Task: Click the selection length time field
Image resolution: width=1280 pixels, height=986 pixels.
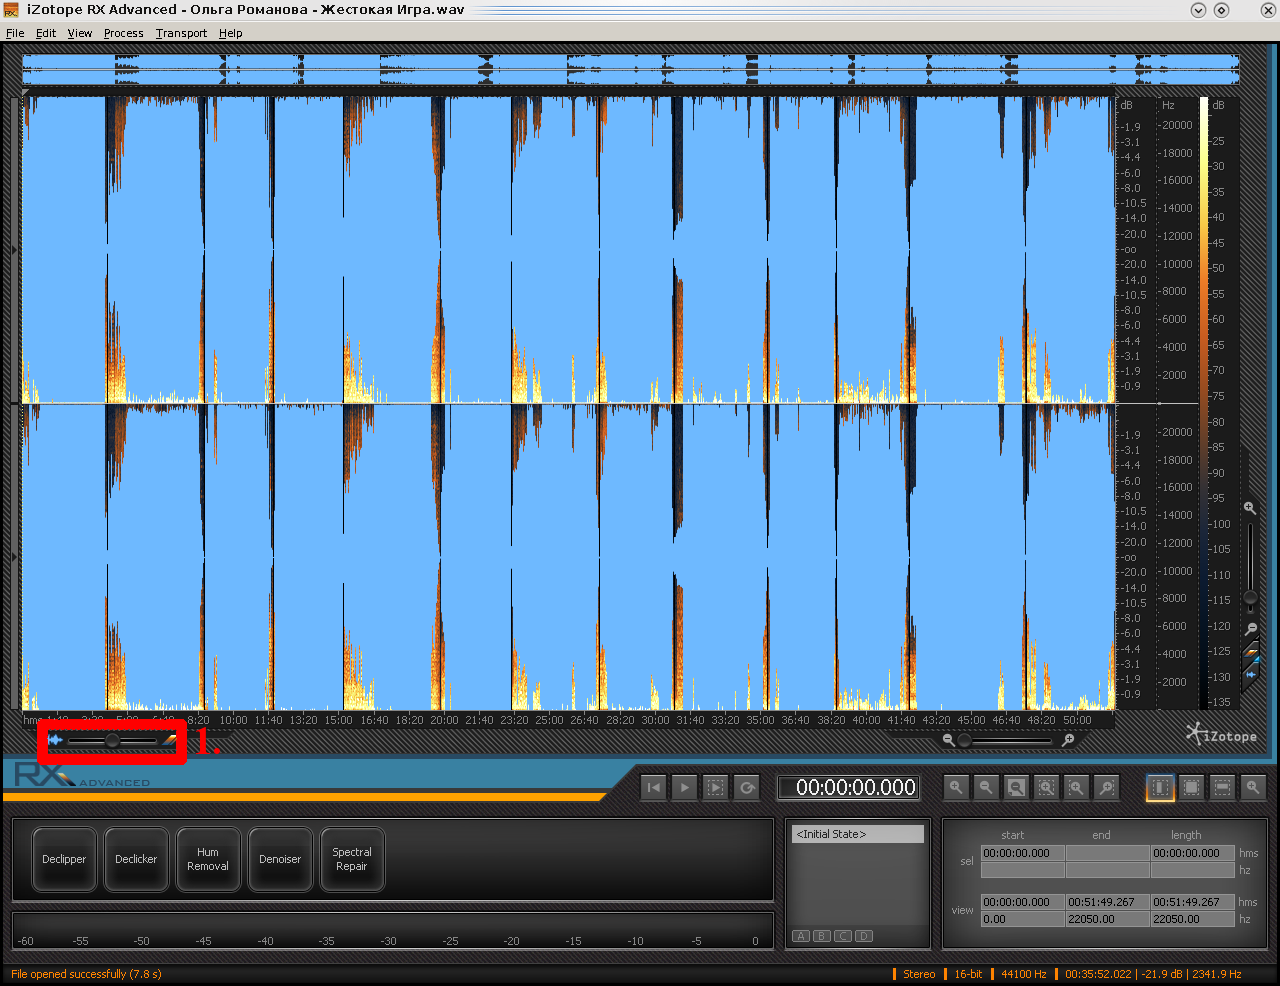Action: point(1192,853)
